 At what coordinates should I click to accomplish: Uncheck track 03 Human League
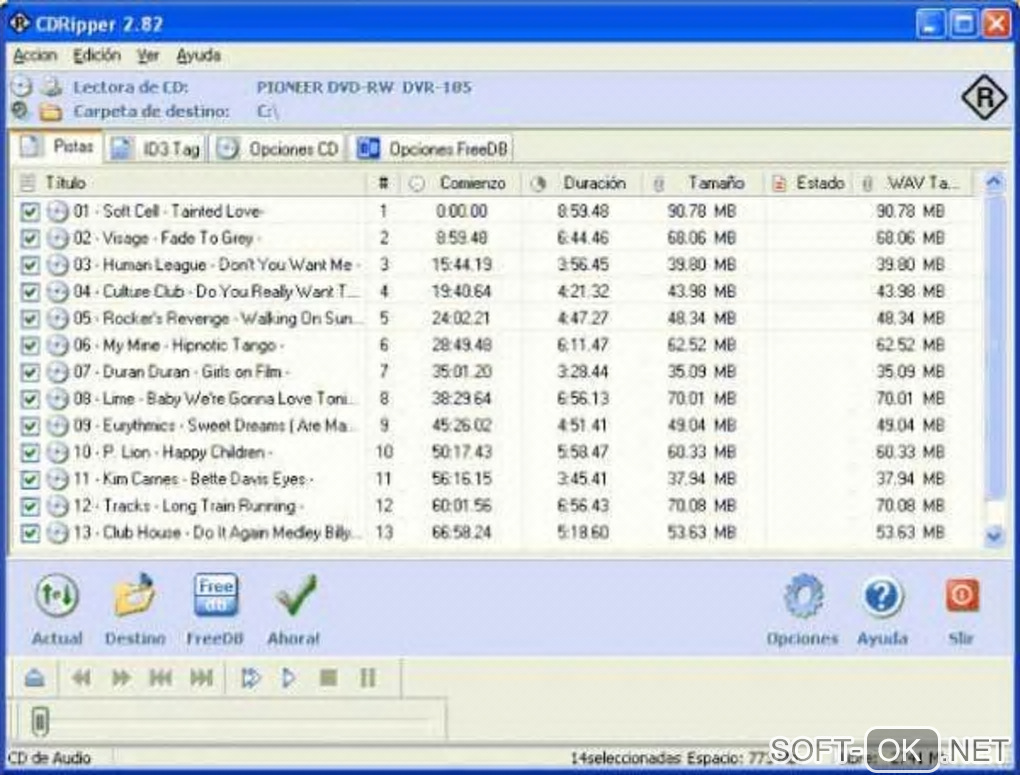(30, 265)
